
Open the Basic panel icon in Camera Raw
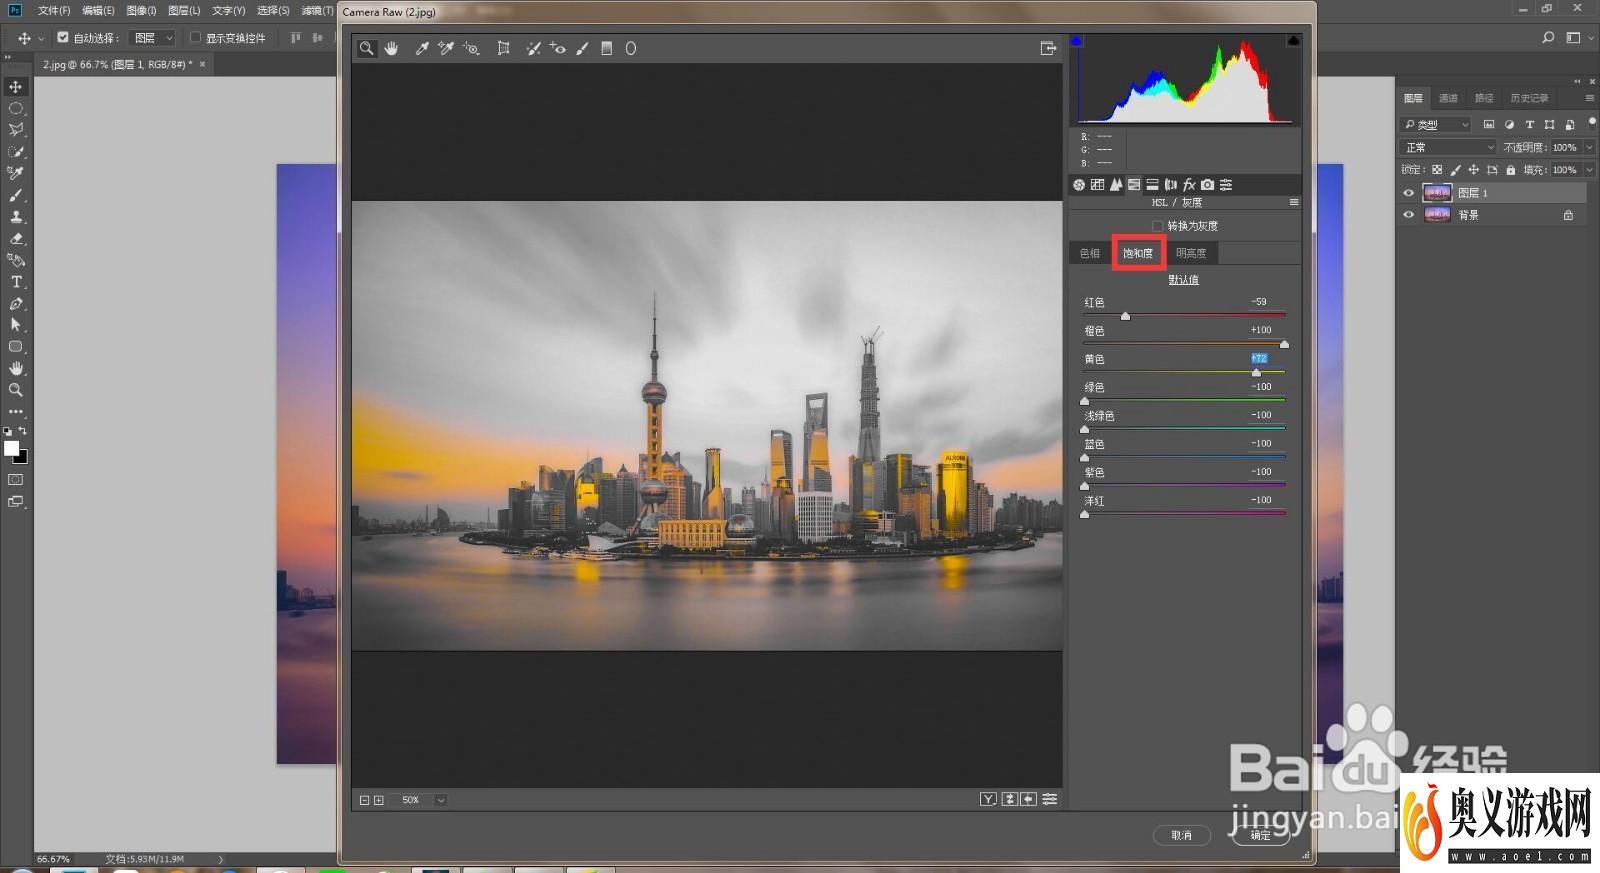click(1079, 185)
